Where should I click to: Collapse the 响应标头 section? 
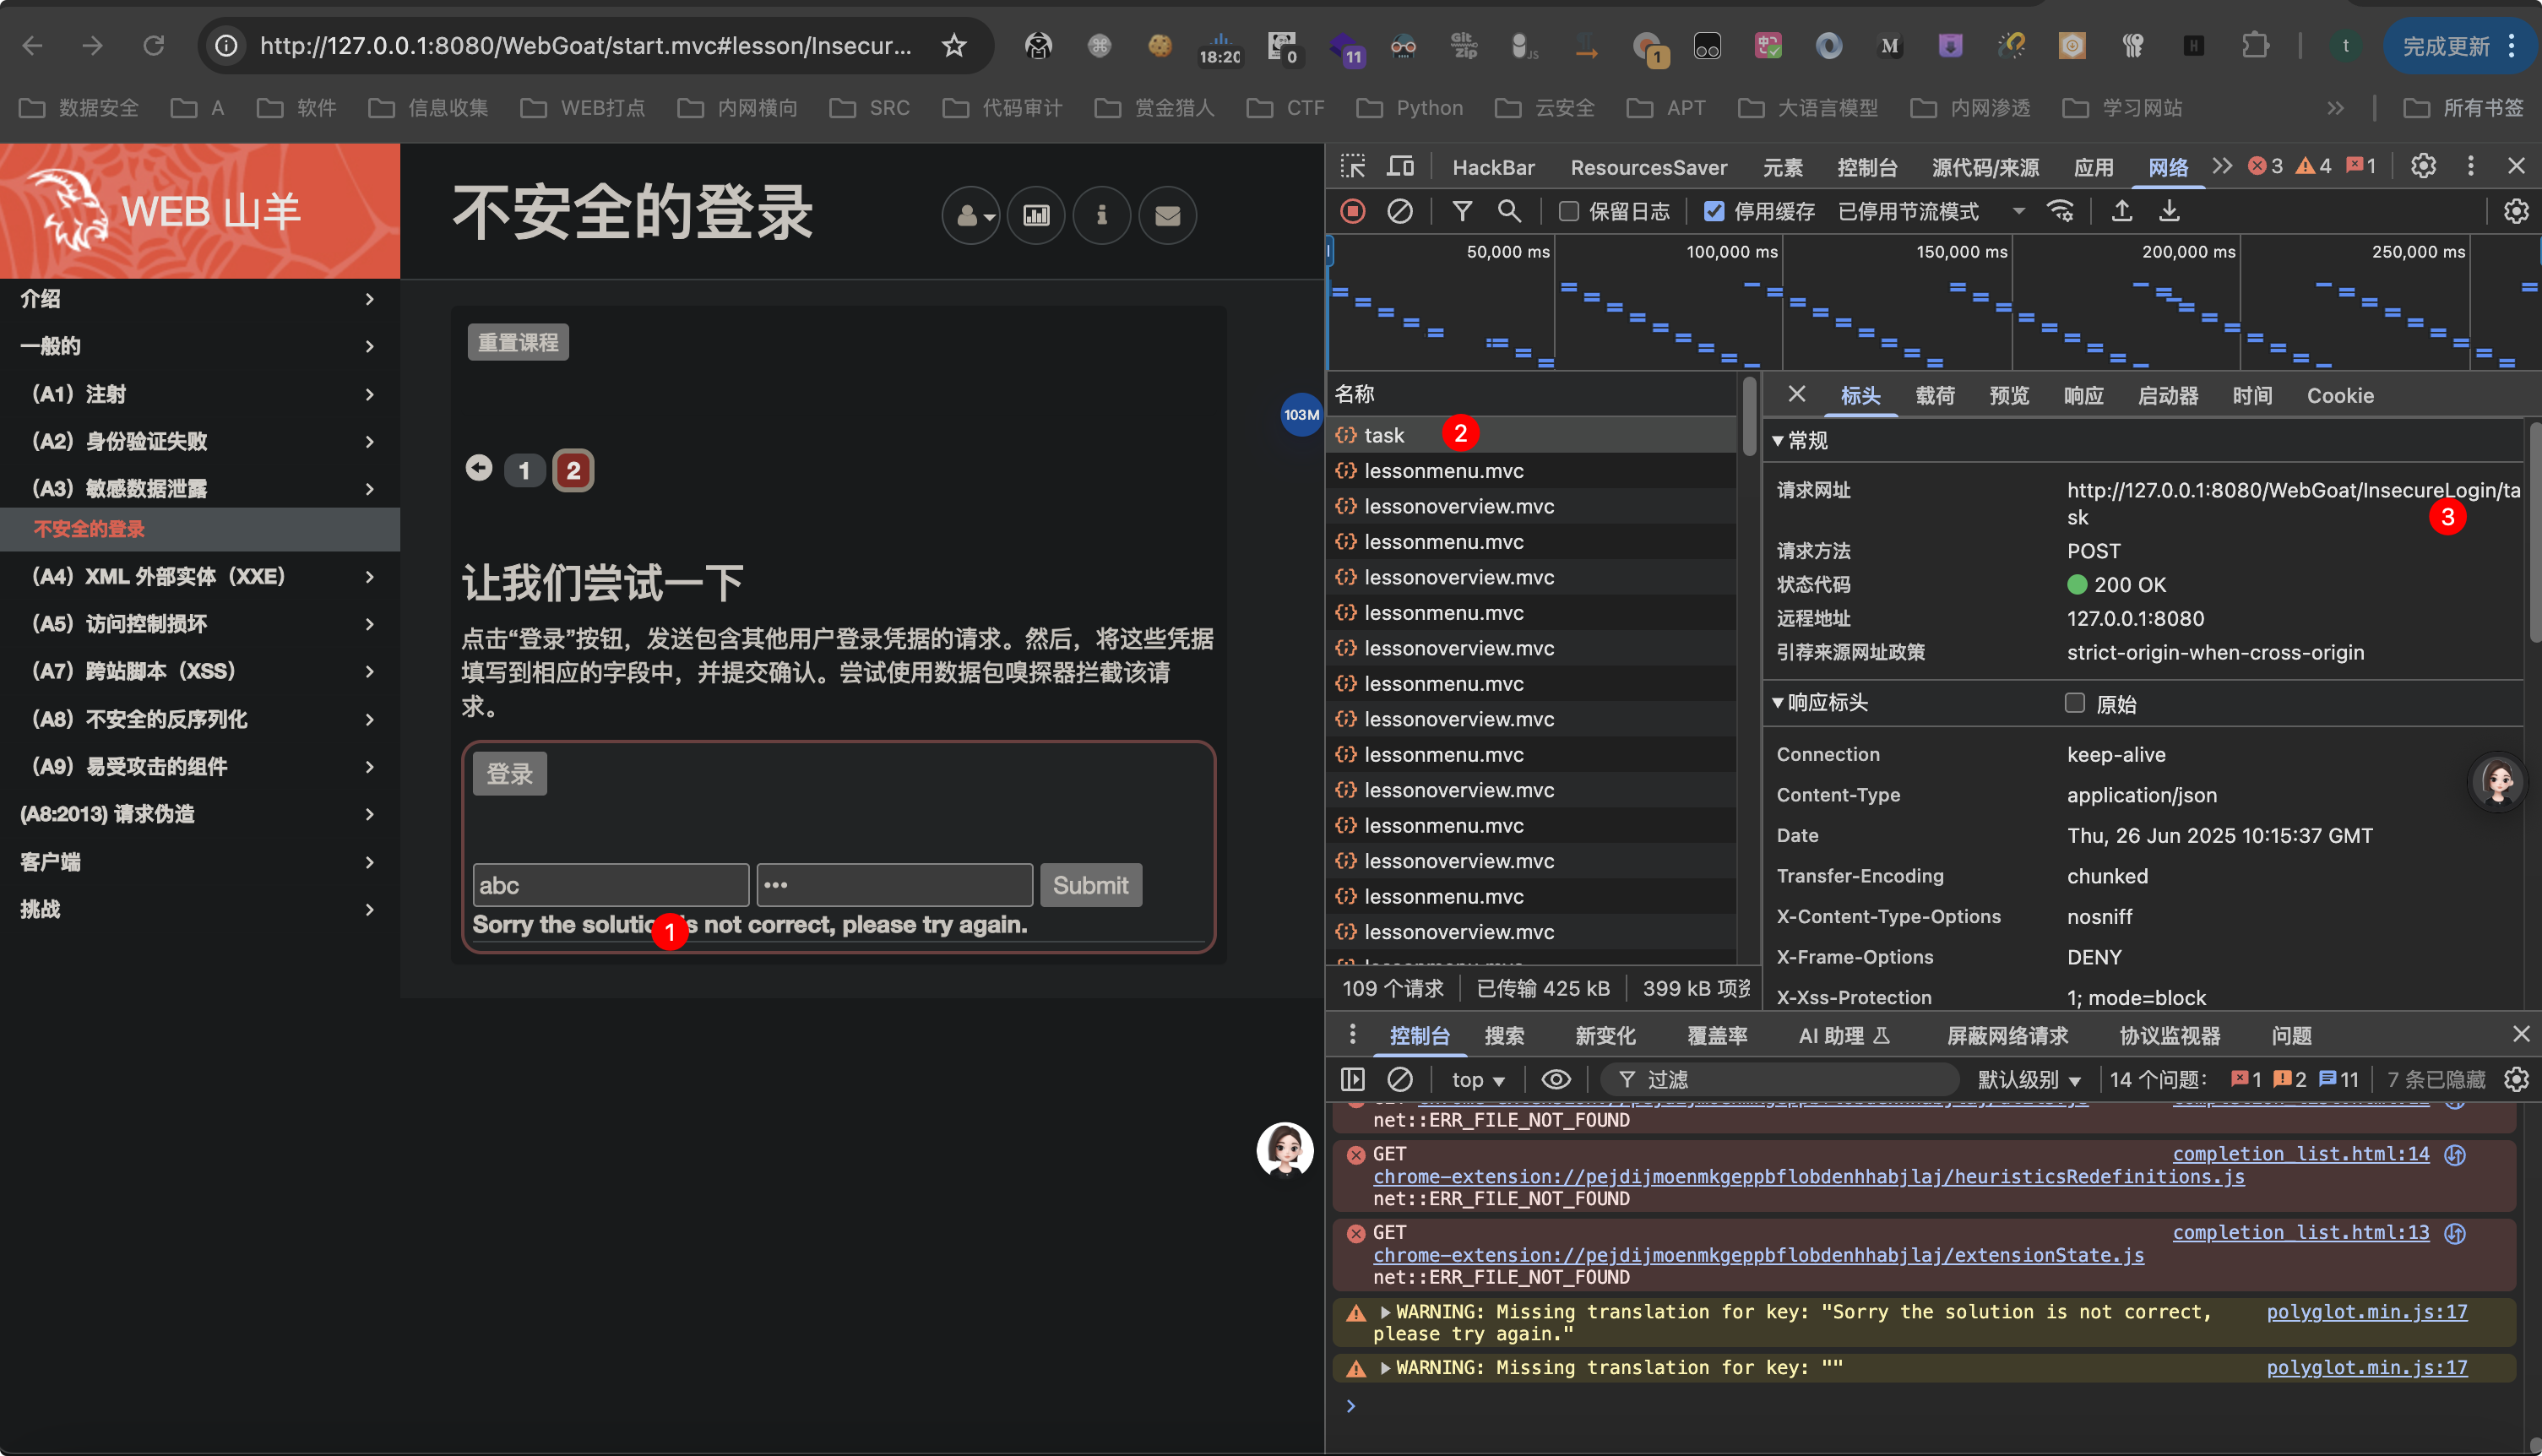pos(1820,703)
